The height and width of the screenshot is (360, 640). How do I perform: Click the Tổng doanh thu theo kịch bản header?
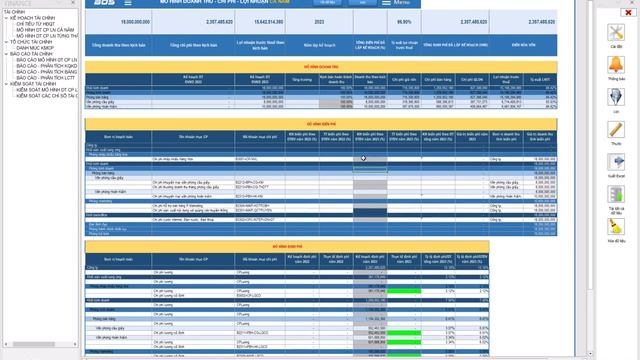click(x=118, y=45)
